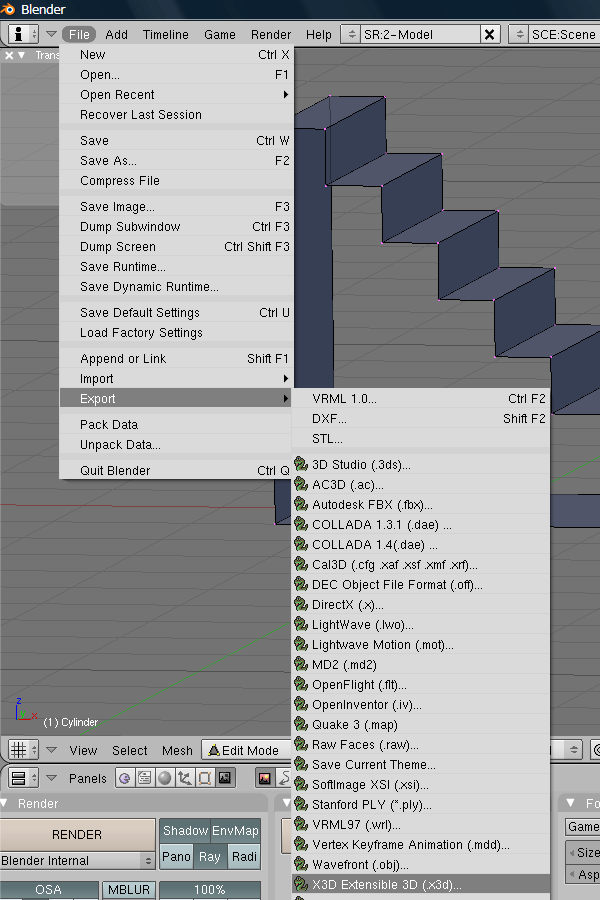The height and width of the screenshot is (900, 600).
Task: Toggle Pano panorama rendering
Action: click(x=176, y=856)
